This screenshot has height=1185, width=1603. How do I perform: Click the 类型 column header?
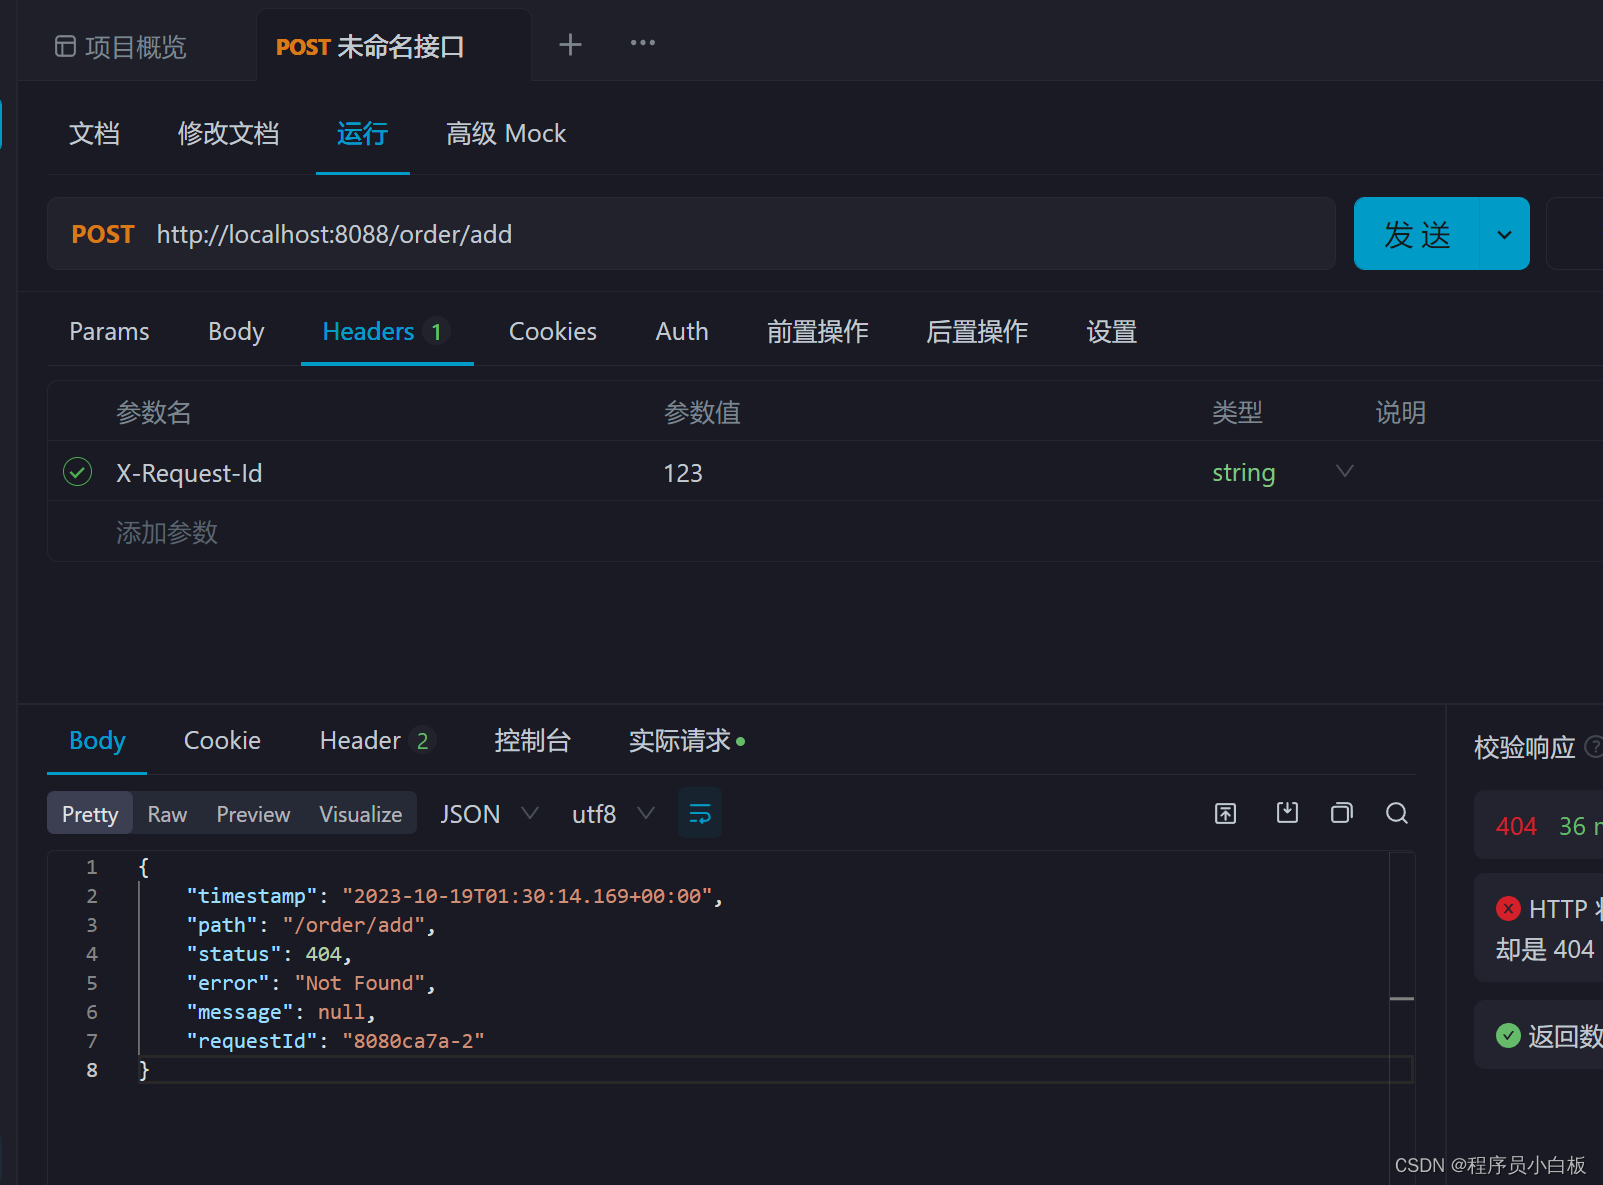click(x=1237, y=412)
